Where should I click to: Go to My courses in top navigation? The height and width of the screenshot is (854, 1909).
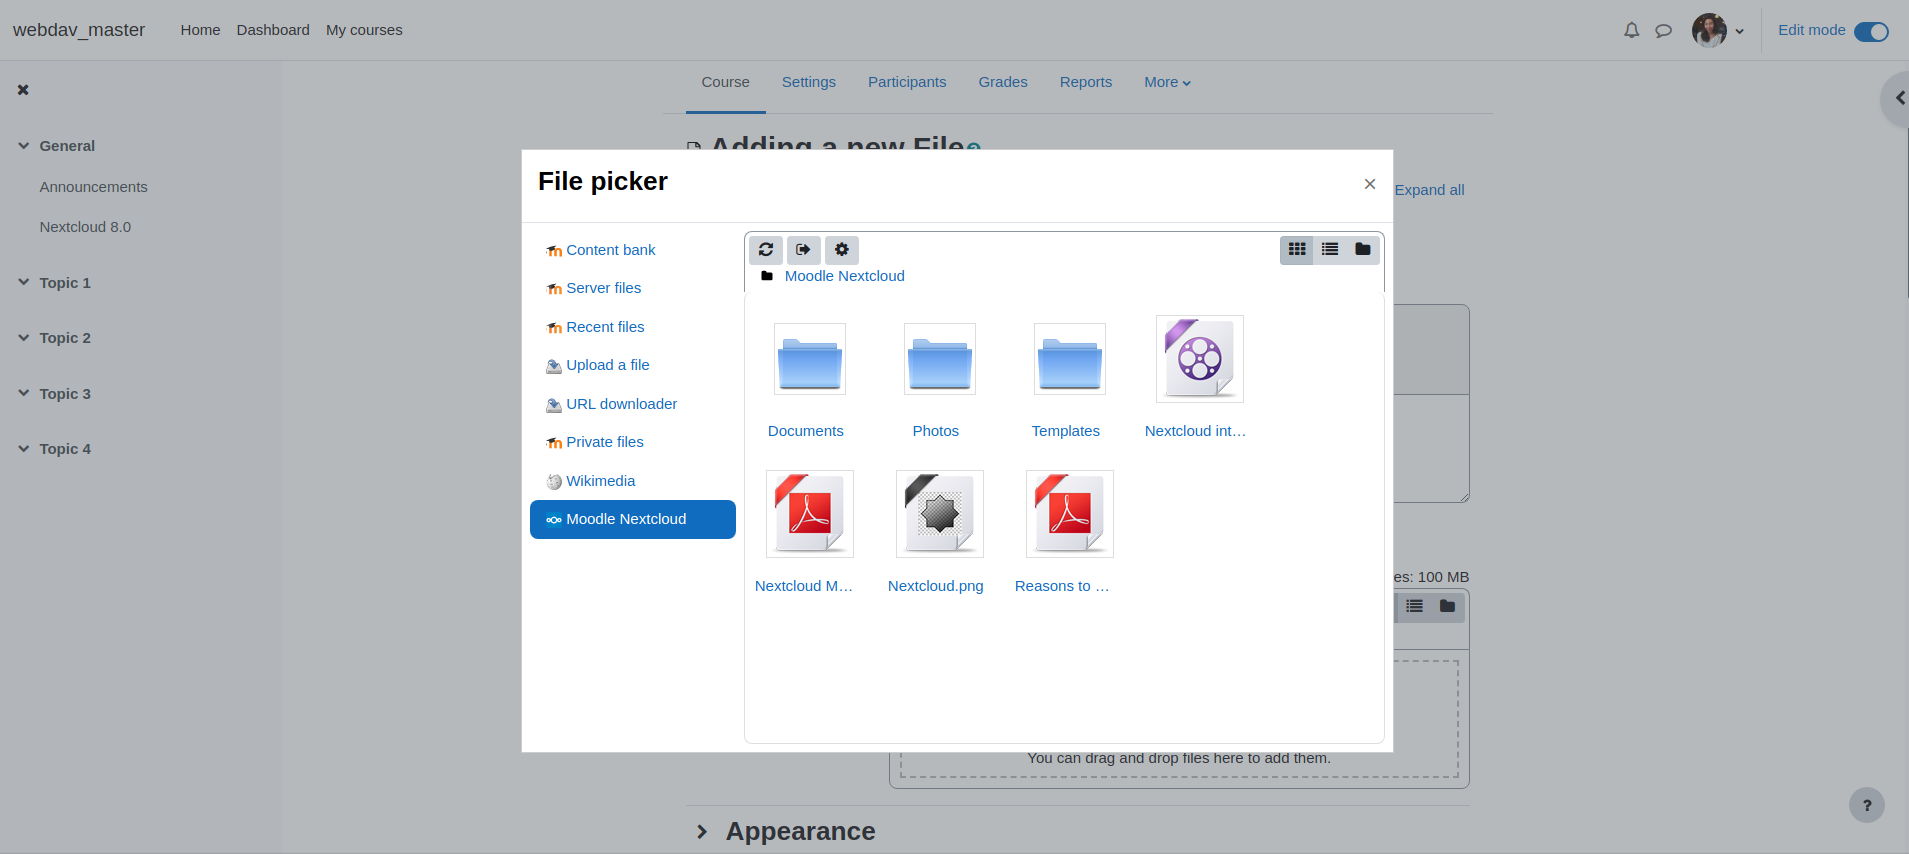click(x=364, y=30)
